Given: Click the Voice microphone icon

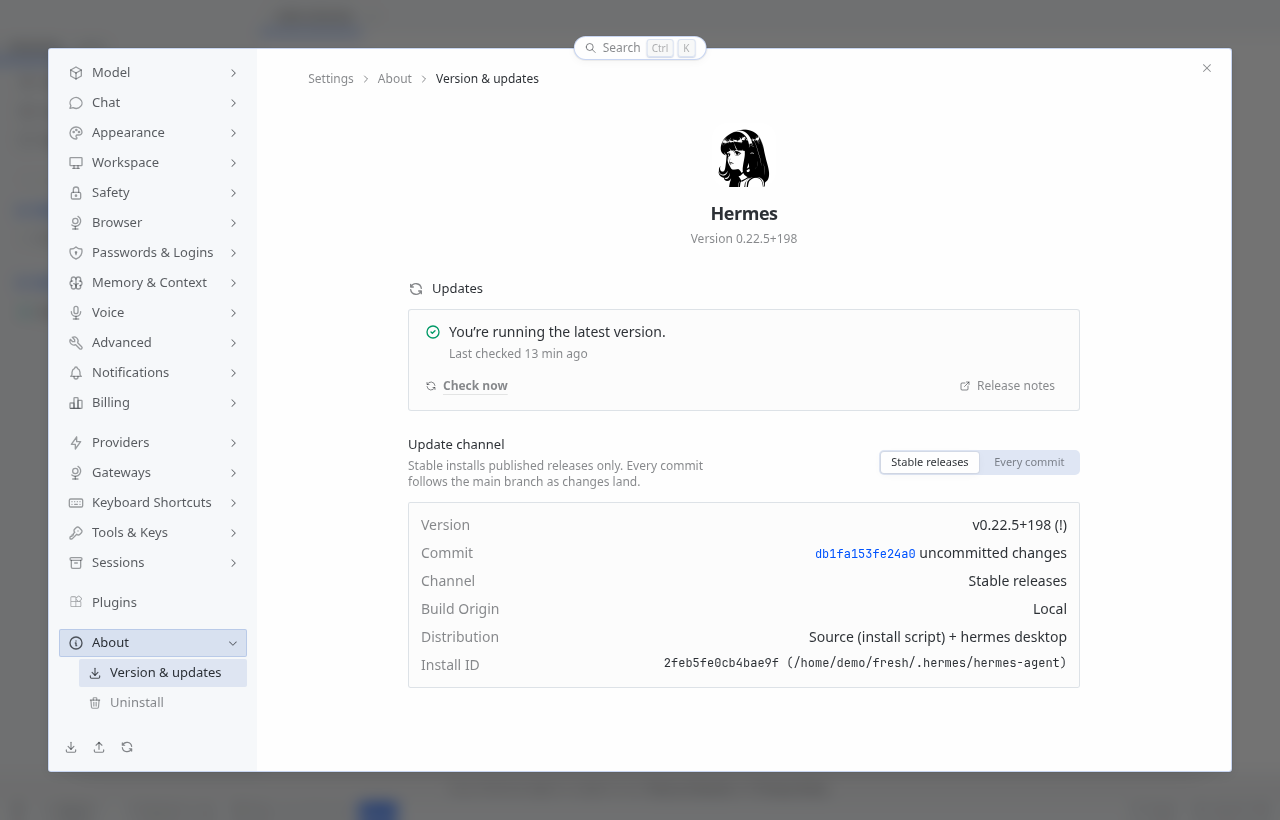Looking at the screenshot, I should (76, 312).
